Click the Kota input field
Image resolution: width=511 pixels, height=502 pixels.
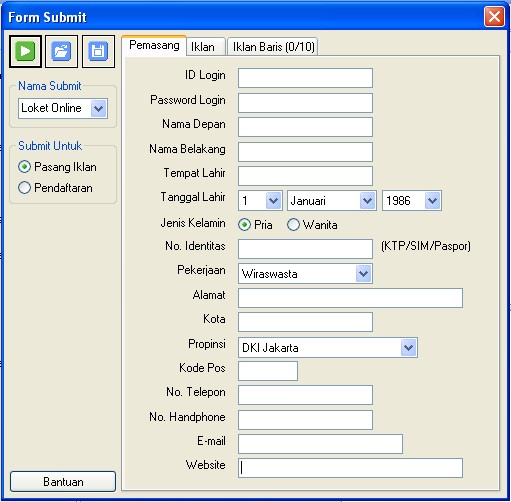[305, 322]
